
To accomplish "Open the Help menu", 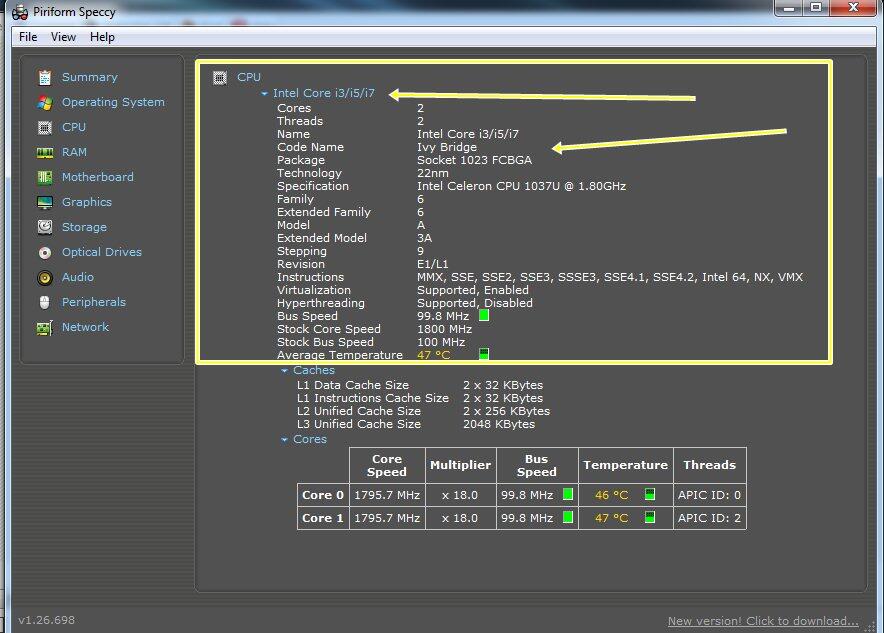I will 102,37.
